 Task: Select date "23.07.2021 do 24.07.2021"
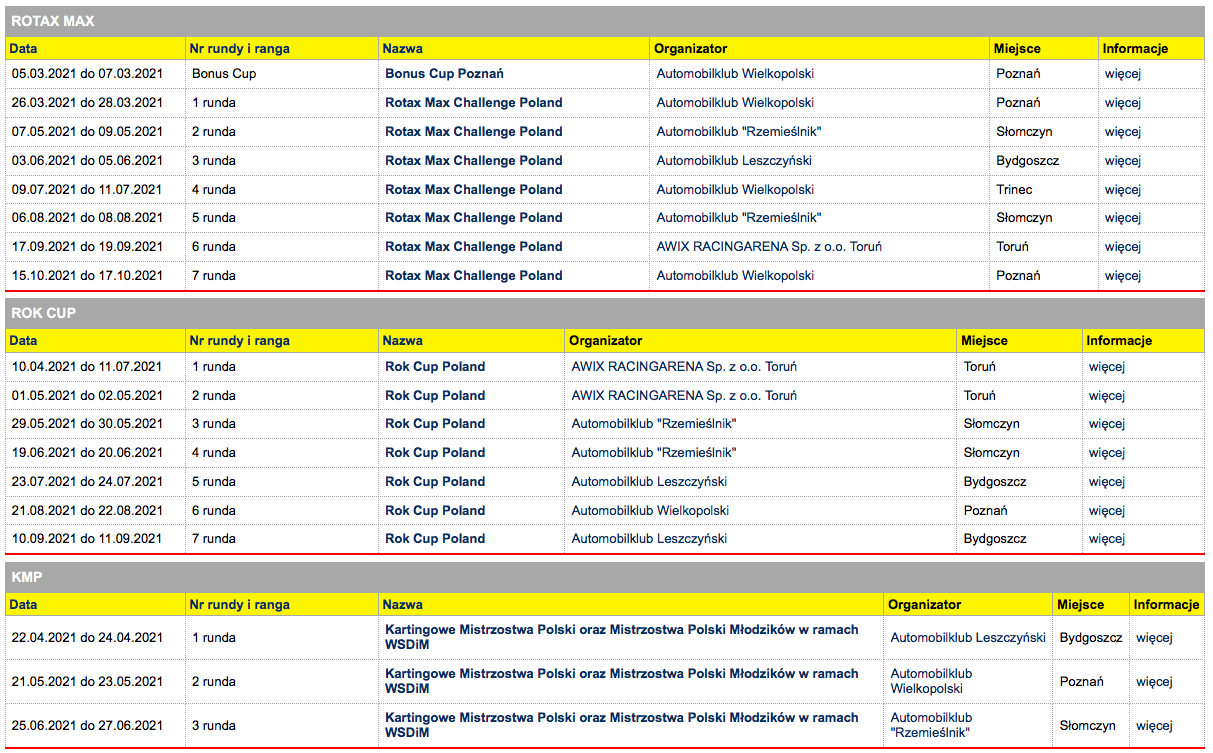pyautogui.click(x=87, y=482)
